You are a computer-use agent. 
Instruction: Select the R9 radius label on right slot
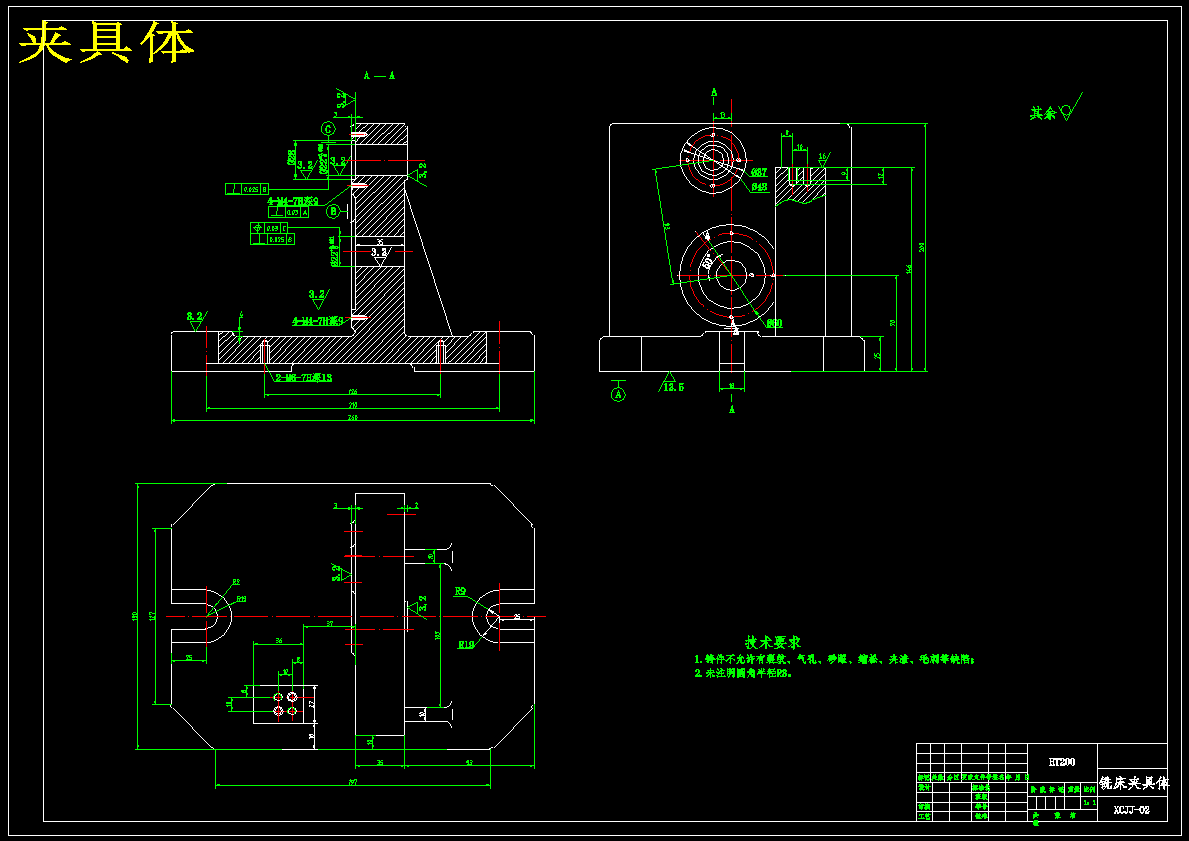pyautogui.click(x=460, y=592)
